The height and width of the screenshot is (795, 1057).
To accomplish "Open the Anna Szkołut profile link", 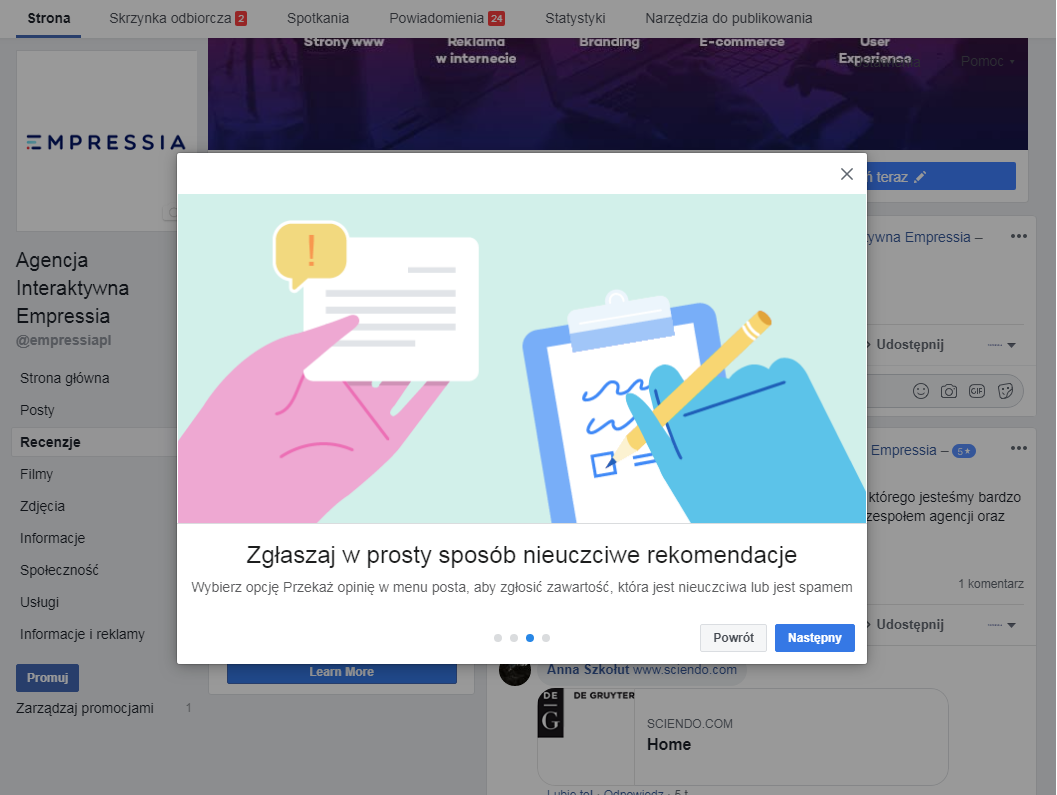I will [x=588, y=670].
